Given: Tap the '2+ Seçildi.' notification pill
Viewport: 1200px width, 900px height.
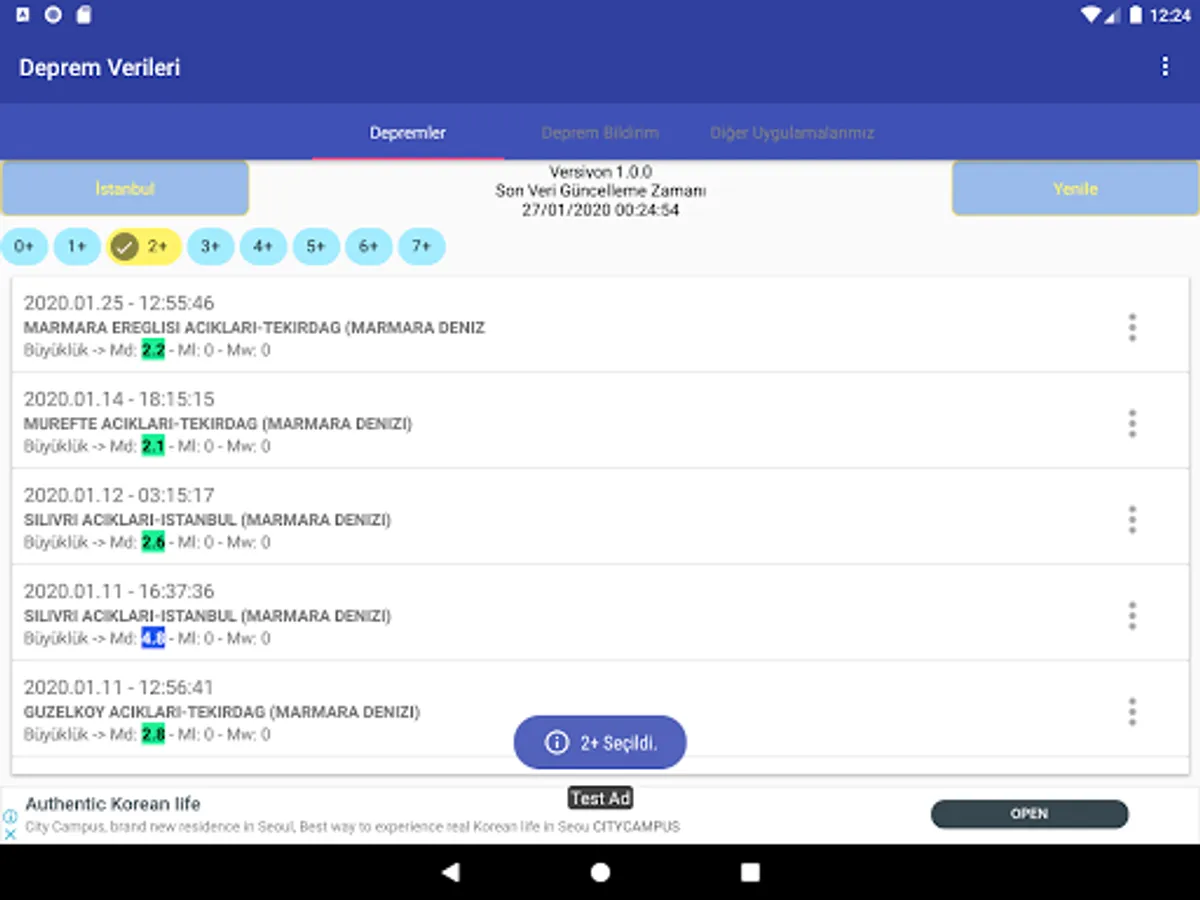Looking at the screenshot, I should [600, 742].
